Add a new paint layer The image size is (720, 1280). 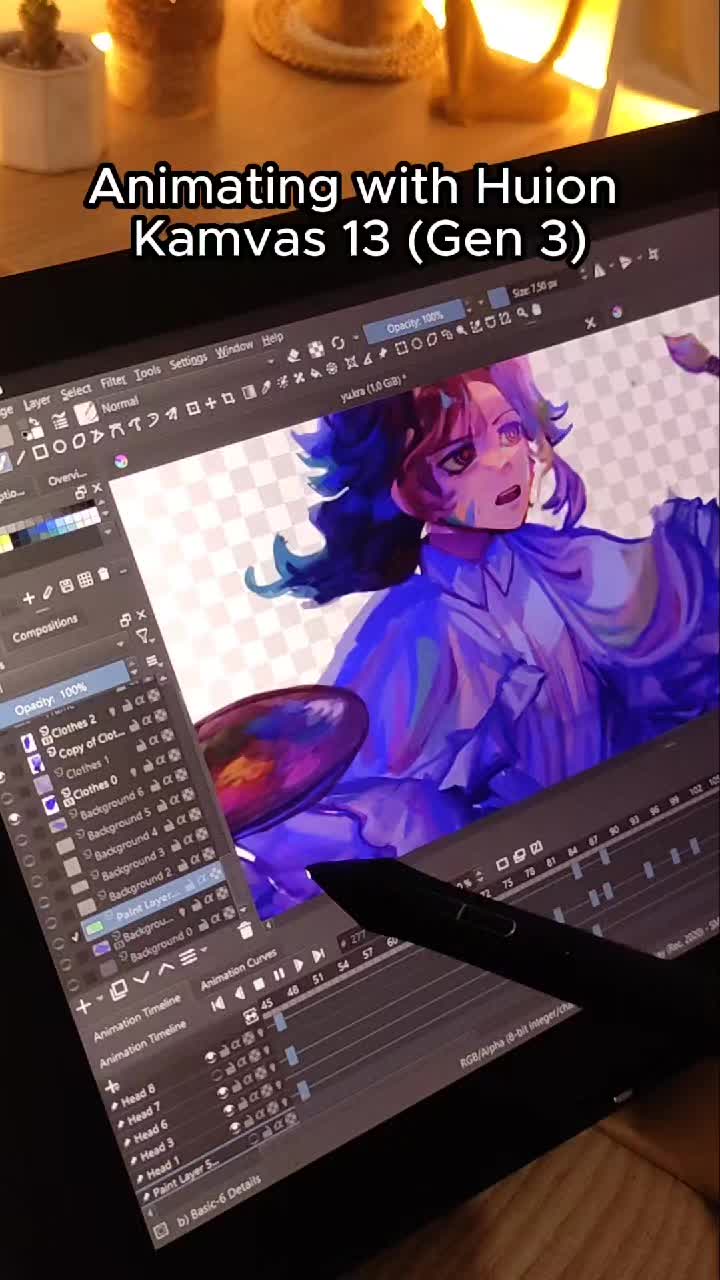[83, 1004]
